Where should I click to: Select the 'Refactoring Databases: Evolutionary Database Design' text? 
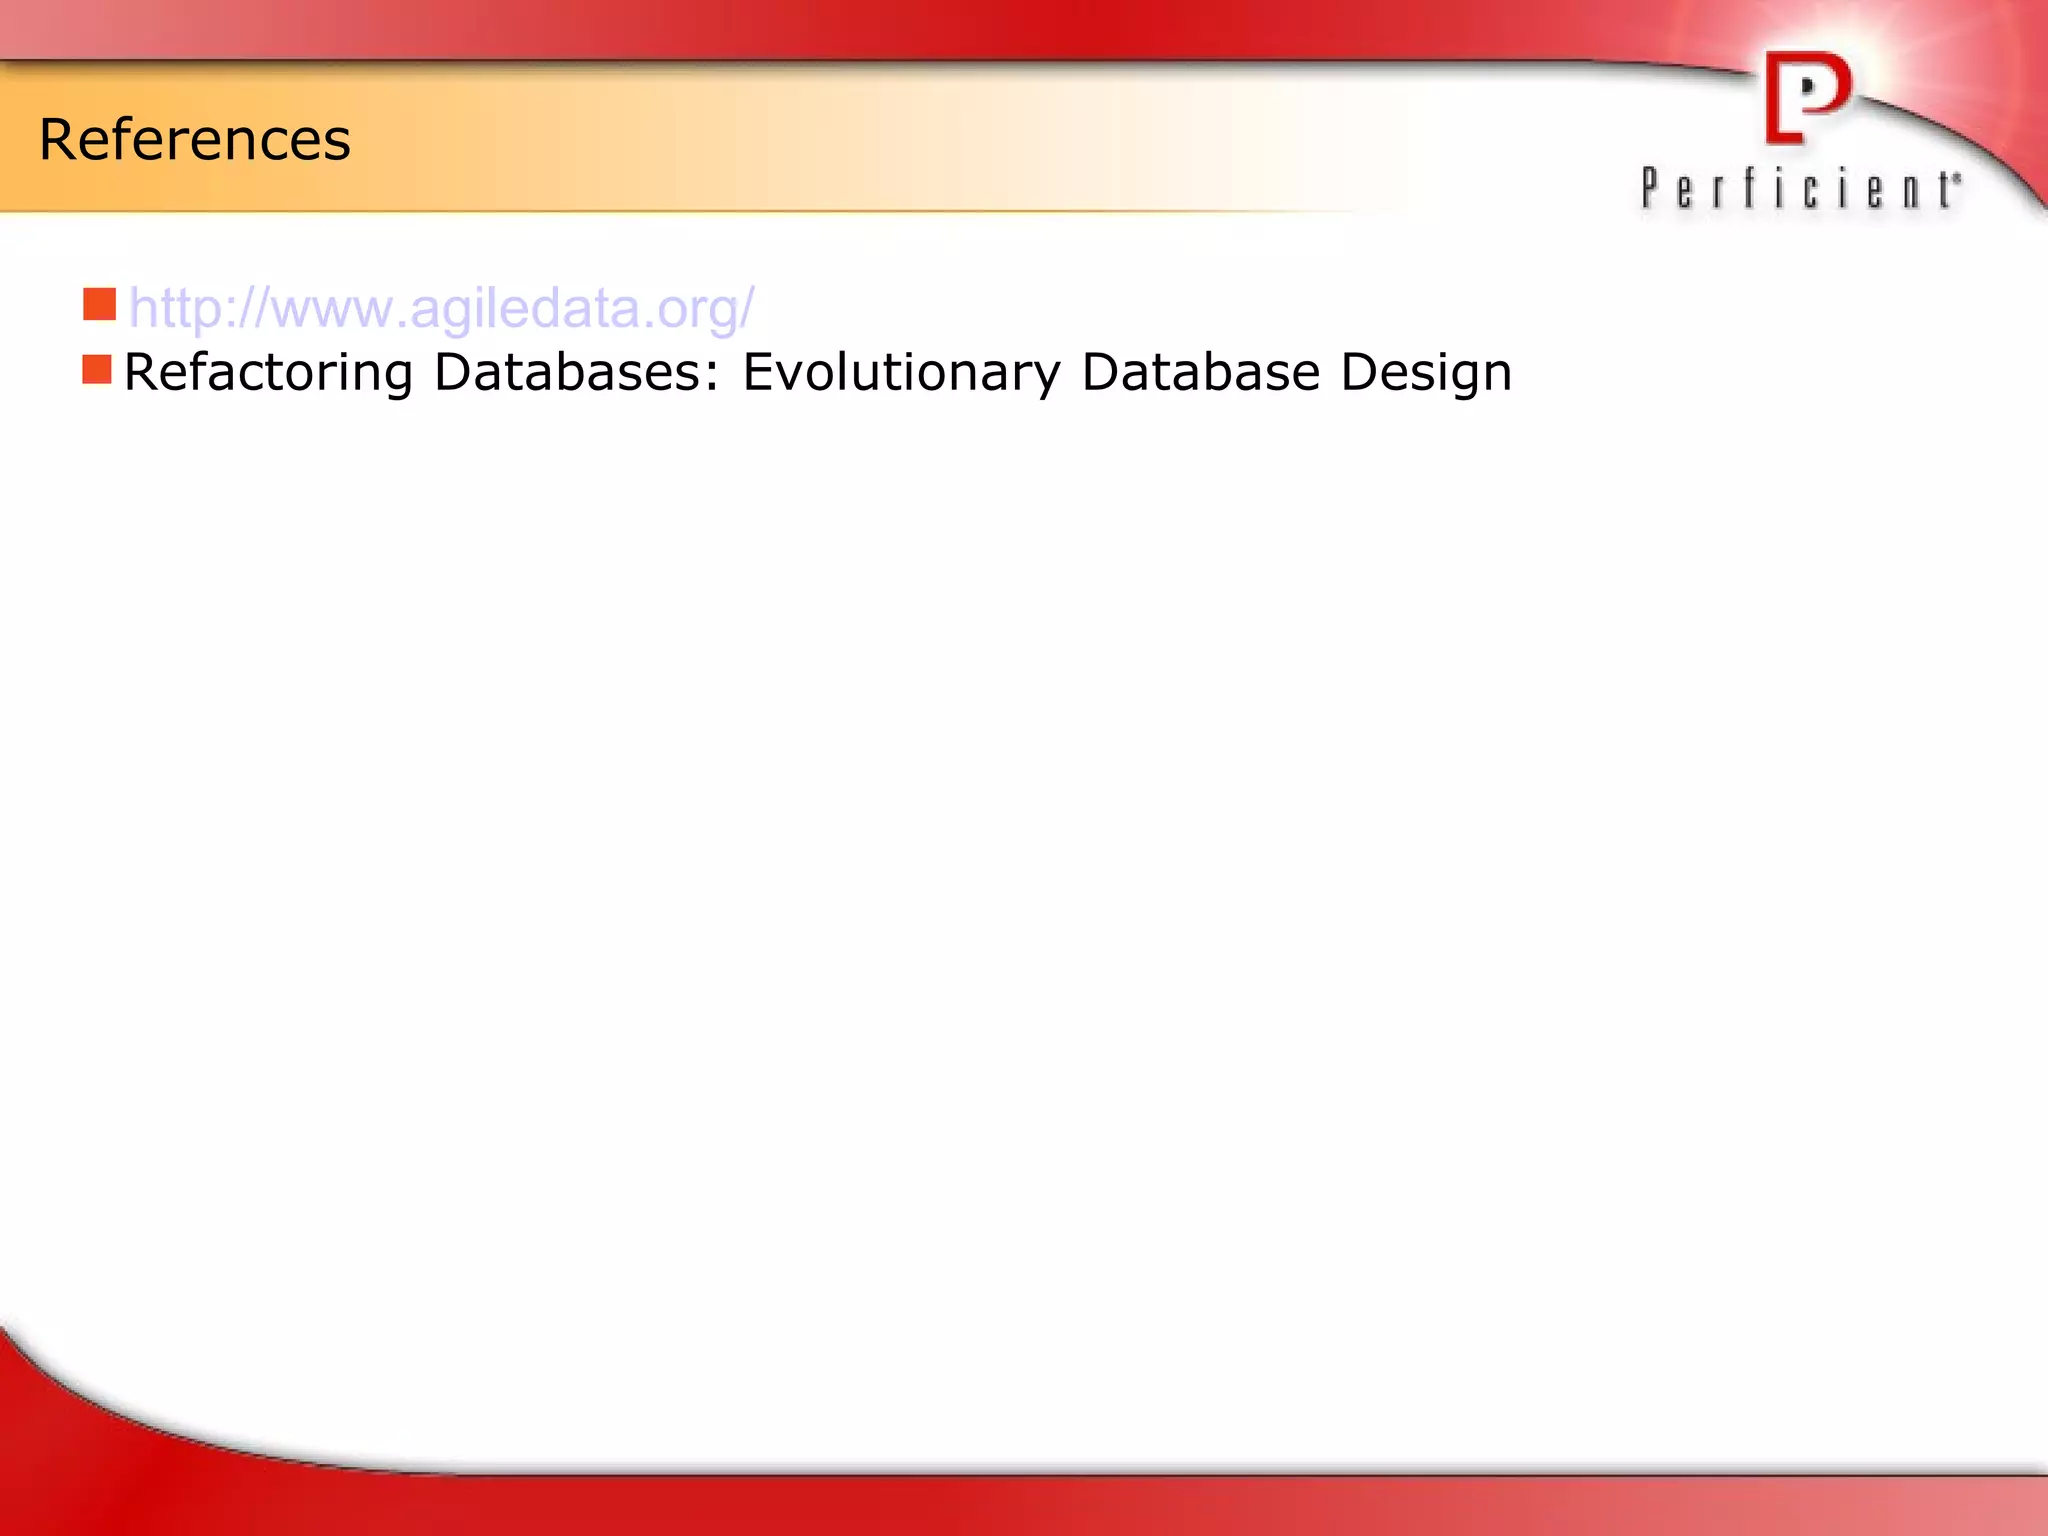coord(817,373)
